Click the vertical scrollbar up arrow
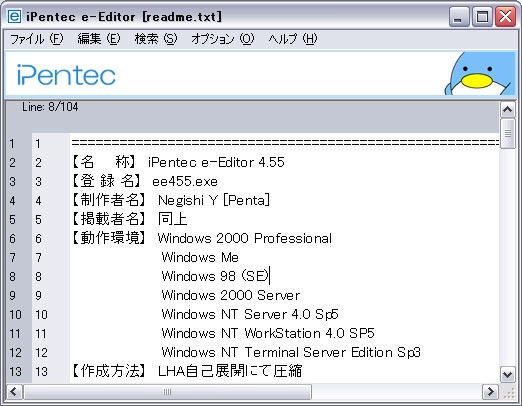Viewport: 522px width, 406px height. coord(507,109)
